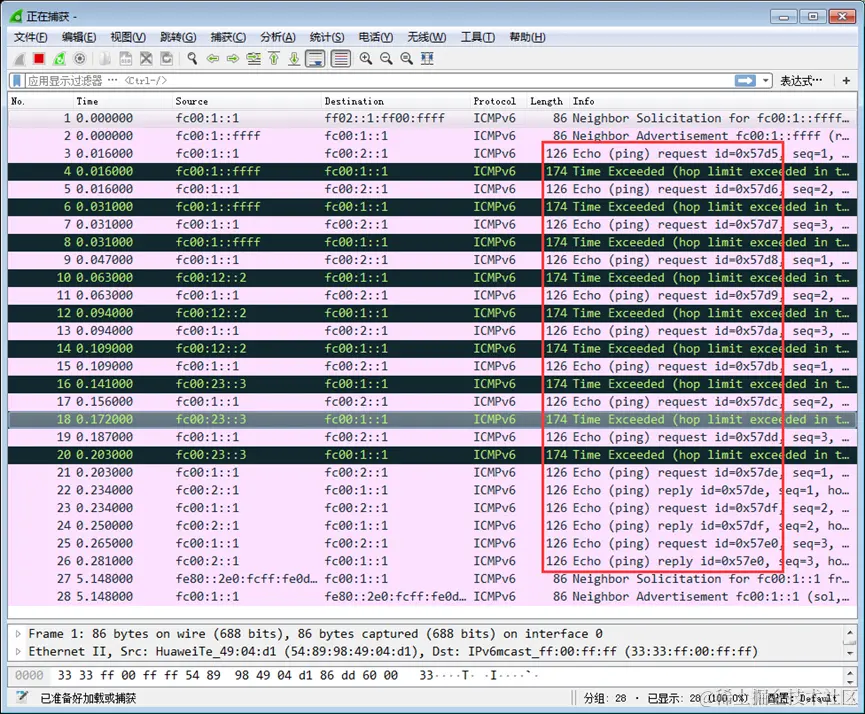Reset text to normal size
This screenshot has width=865, height=714.
(407, 58)
